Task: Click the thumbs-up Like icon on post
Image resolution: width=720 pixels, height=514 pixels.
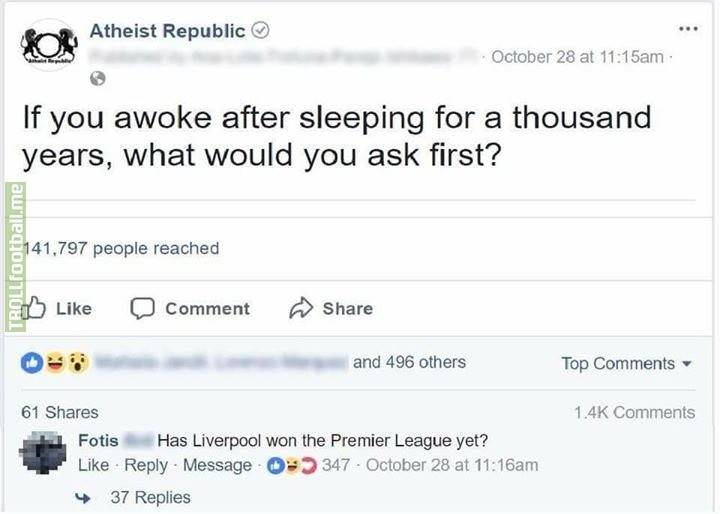Action: 36,308
